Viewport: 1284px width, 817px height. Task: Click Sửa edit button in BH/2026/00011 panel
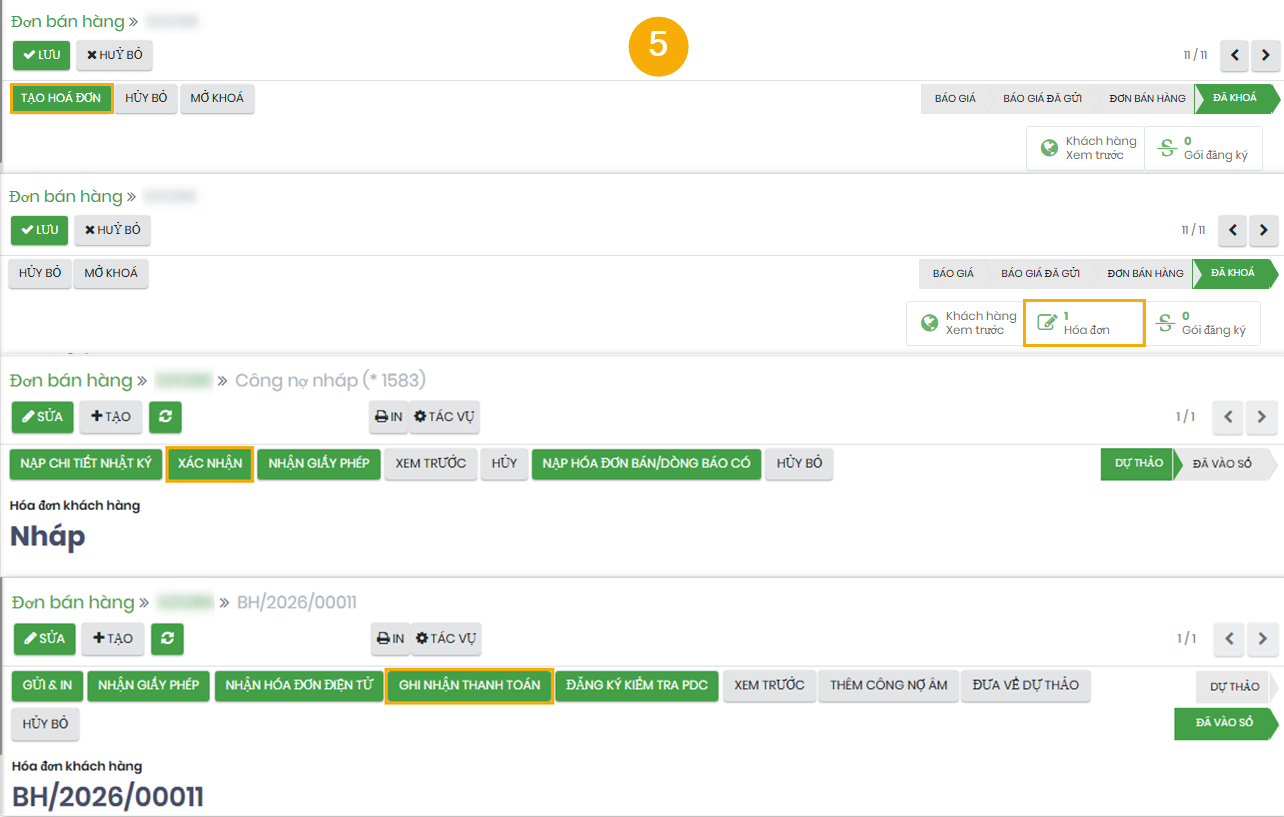coord(44,638)
